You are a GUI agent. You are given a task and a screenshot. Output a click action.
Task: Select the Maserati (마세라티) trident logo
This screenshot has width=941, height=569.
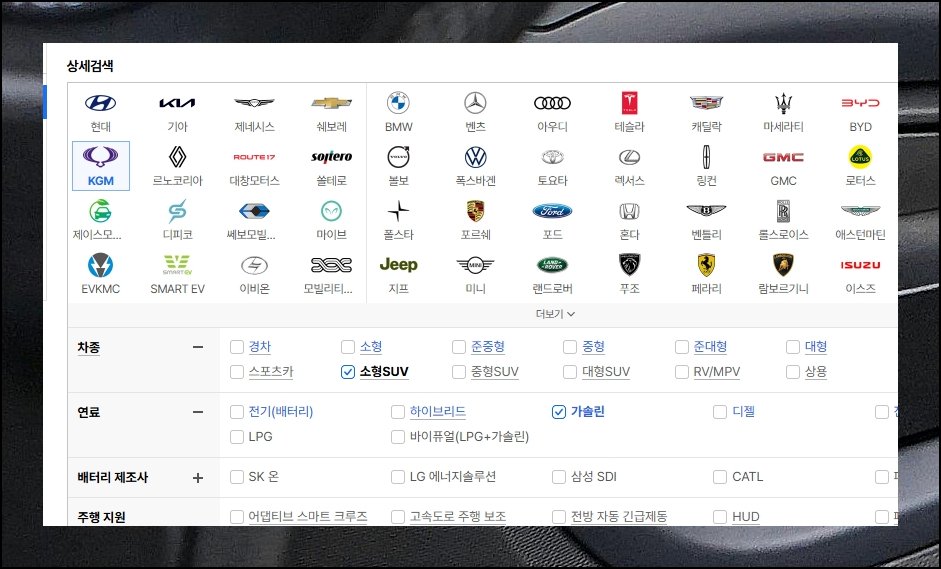pyautogui.click(x=783, y=103)
